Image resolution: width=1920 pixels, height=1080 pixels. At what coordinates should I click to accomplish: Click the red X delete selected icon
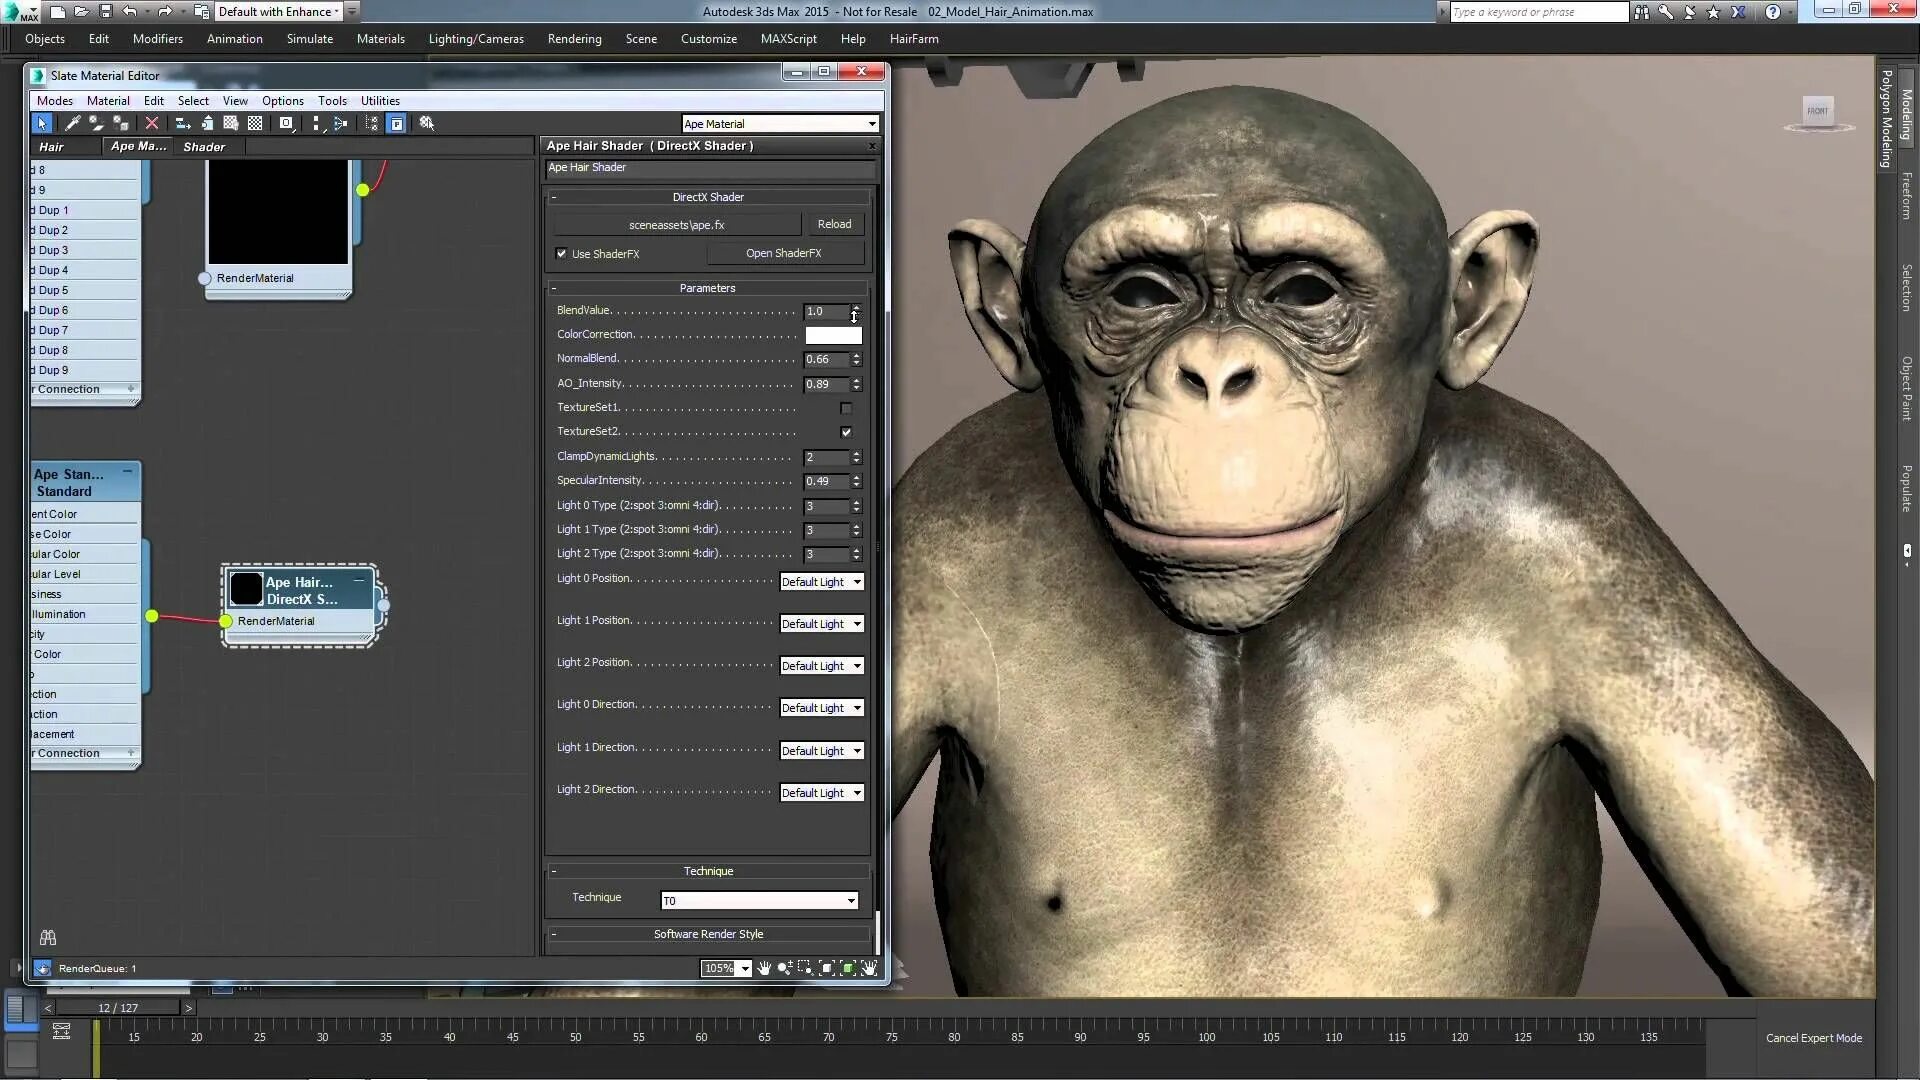[x=152, y=123]
